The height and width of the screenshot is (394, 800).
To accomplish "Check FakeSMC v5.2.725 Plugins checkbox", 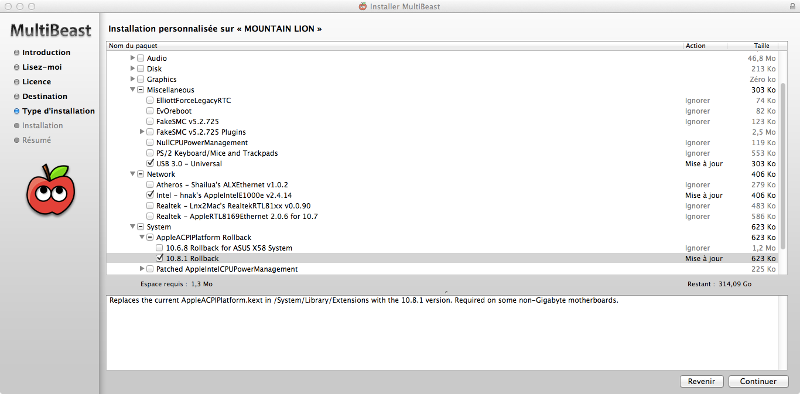I will (x=149, y=132).
